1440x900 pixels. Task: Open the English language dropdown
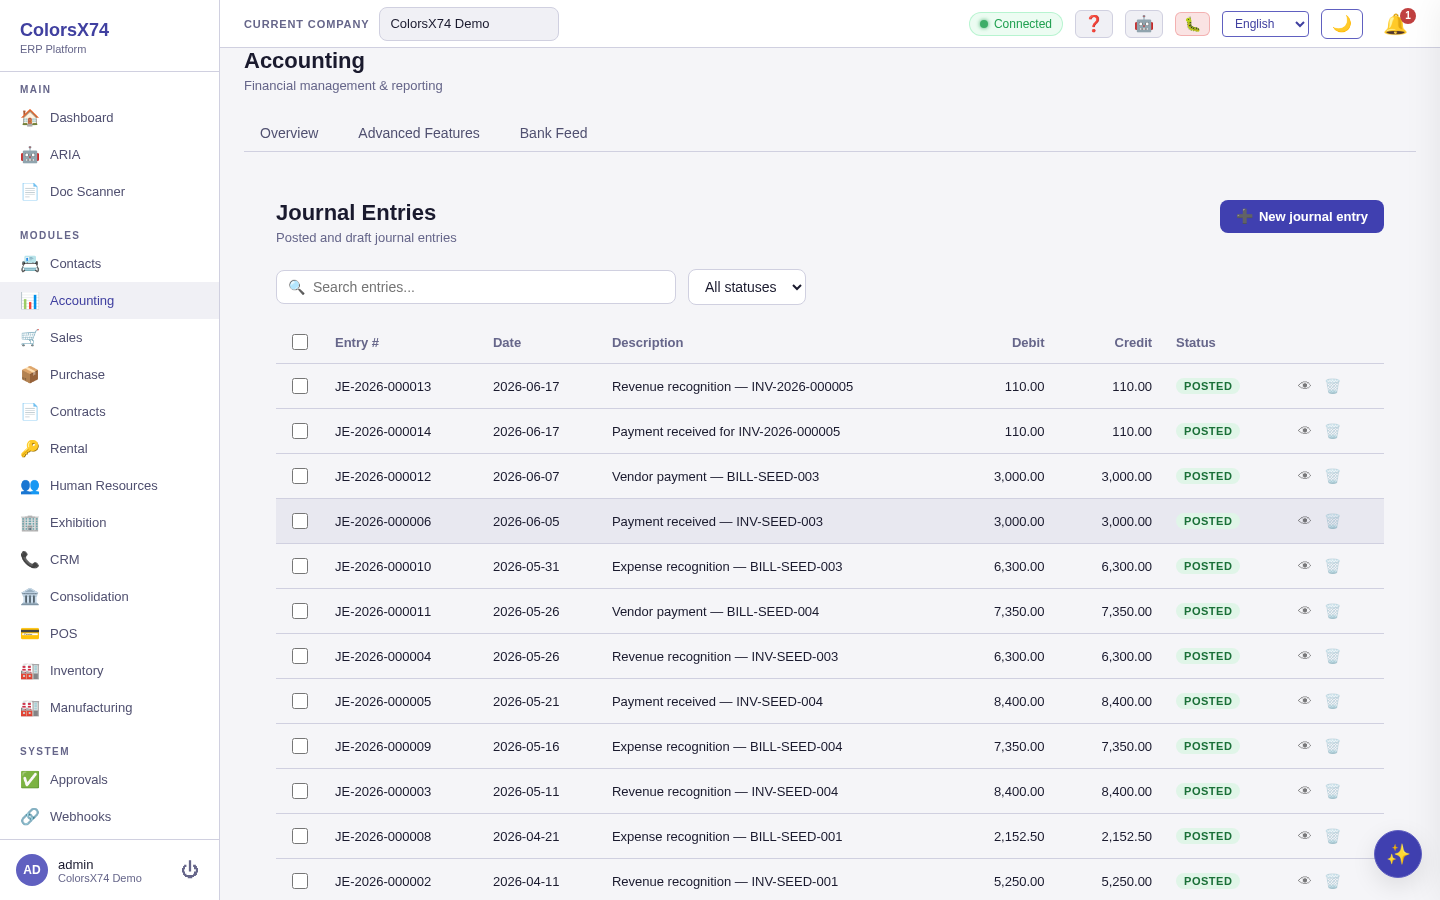(x=1265, y=24)
